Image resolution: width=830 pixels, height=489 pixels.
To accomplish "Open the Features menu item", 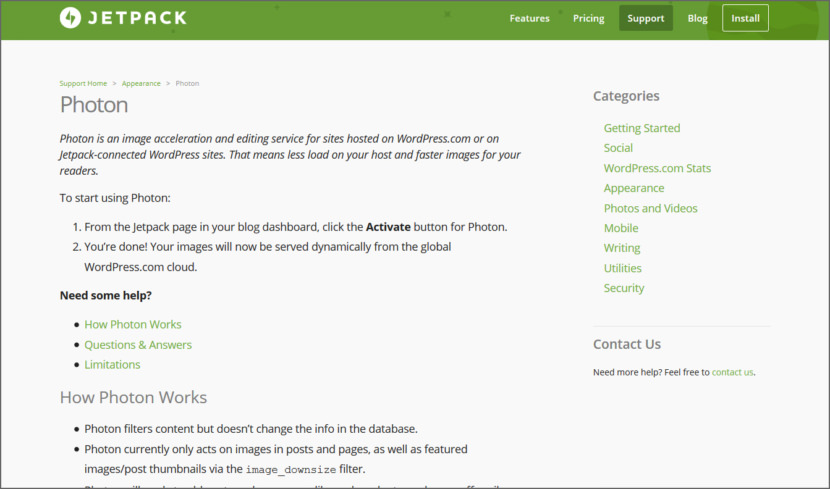I will (529, 18).
